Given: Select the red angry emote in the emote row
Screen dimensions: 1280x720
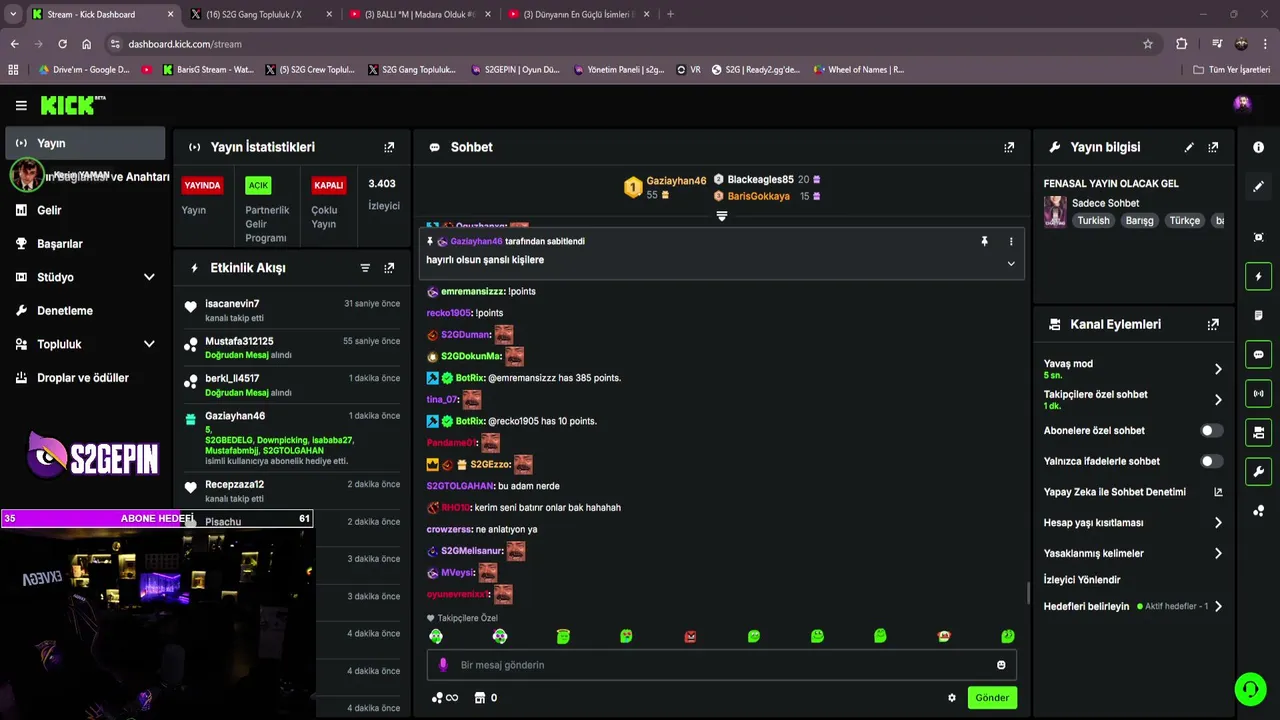Looking at the screenshot, I should click(690, 636).
